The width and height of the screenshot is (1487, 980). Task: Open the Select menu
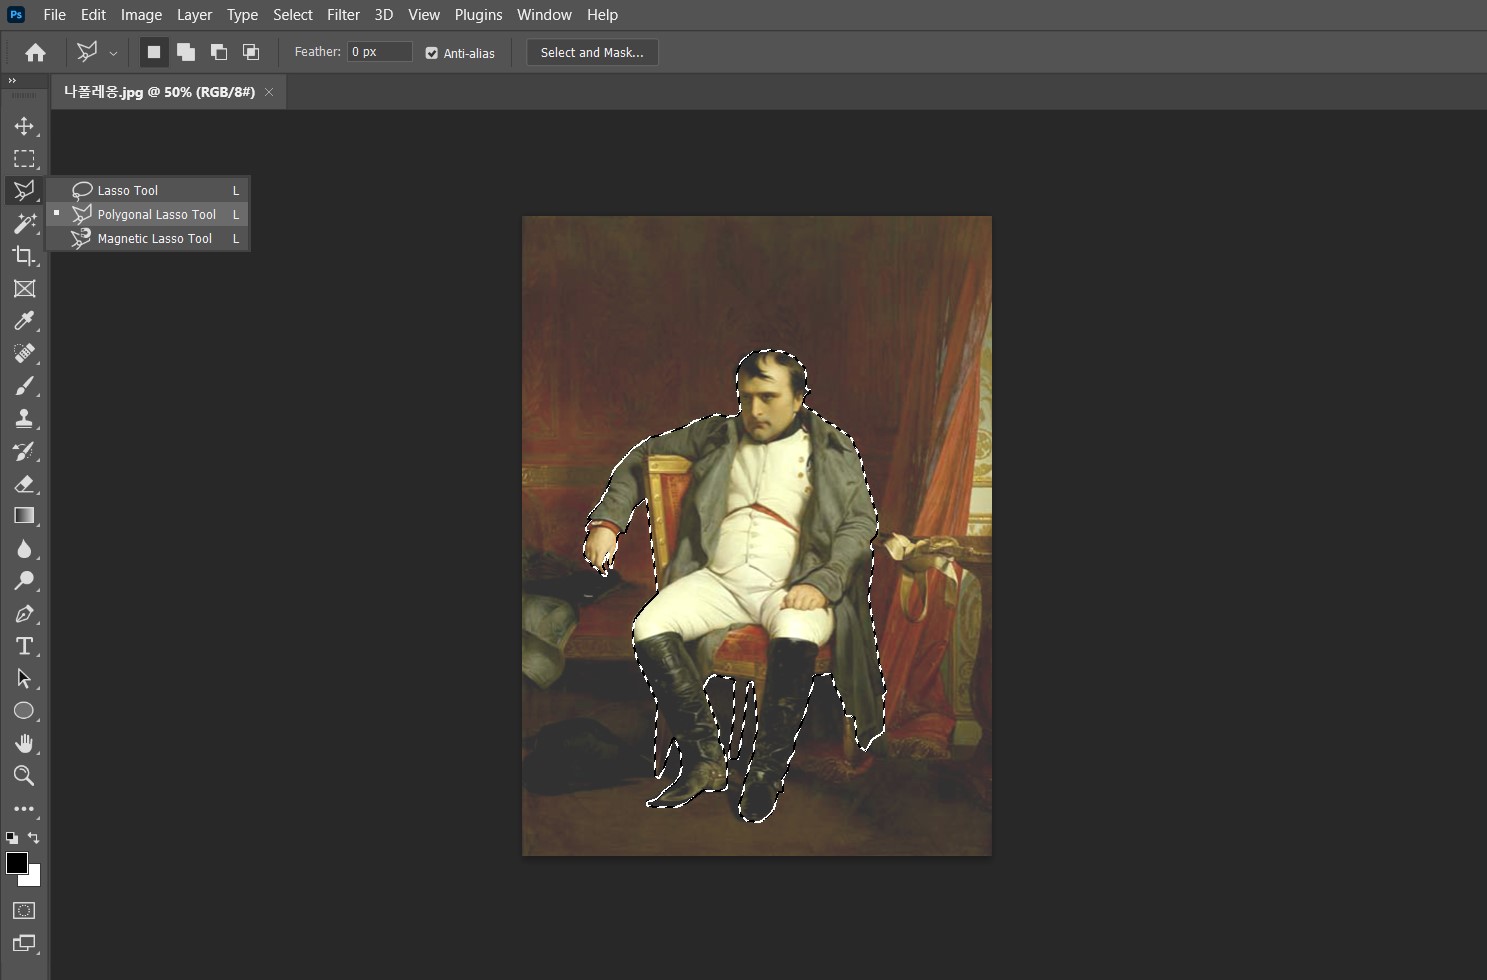coord(293,15)
